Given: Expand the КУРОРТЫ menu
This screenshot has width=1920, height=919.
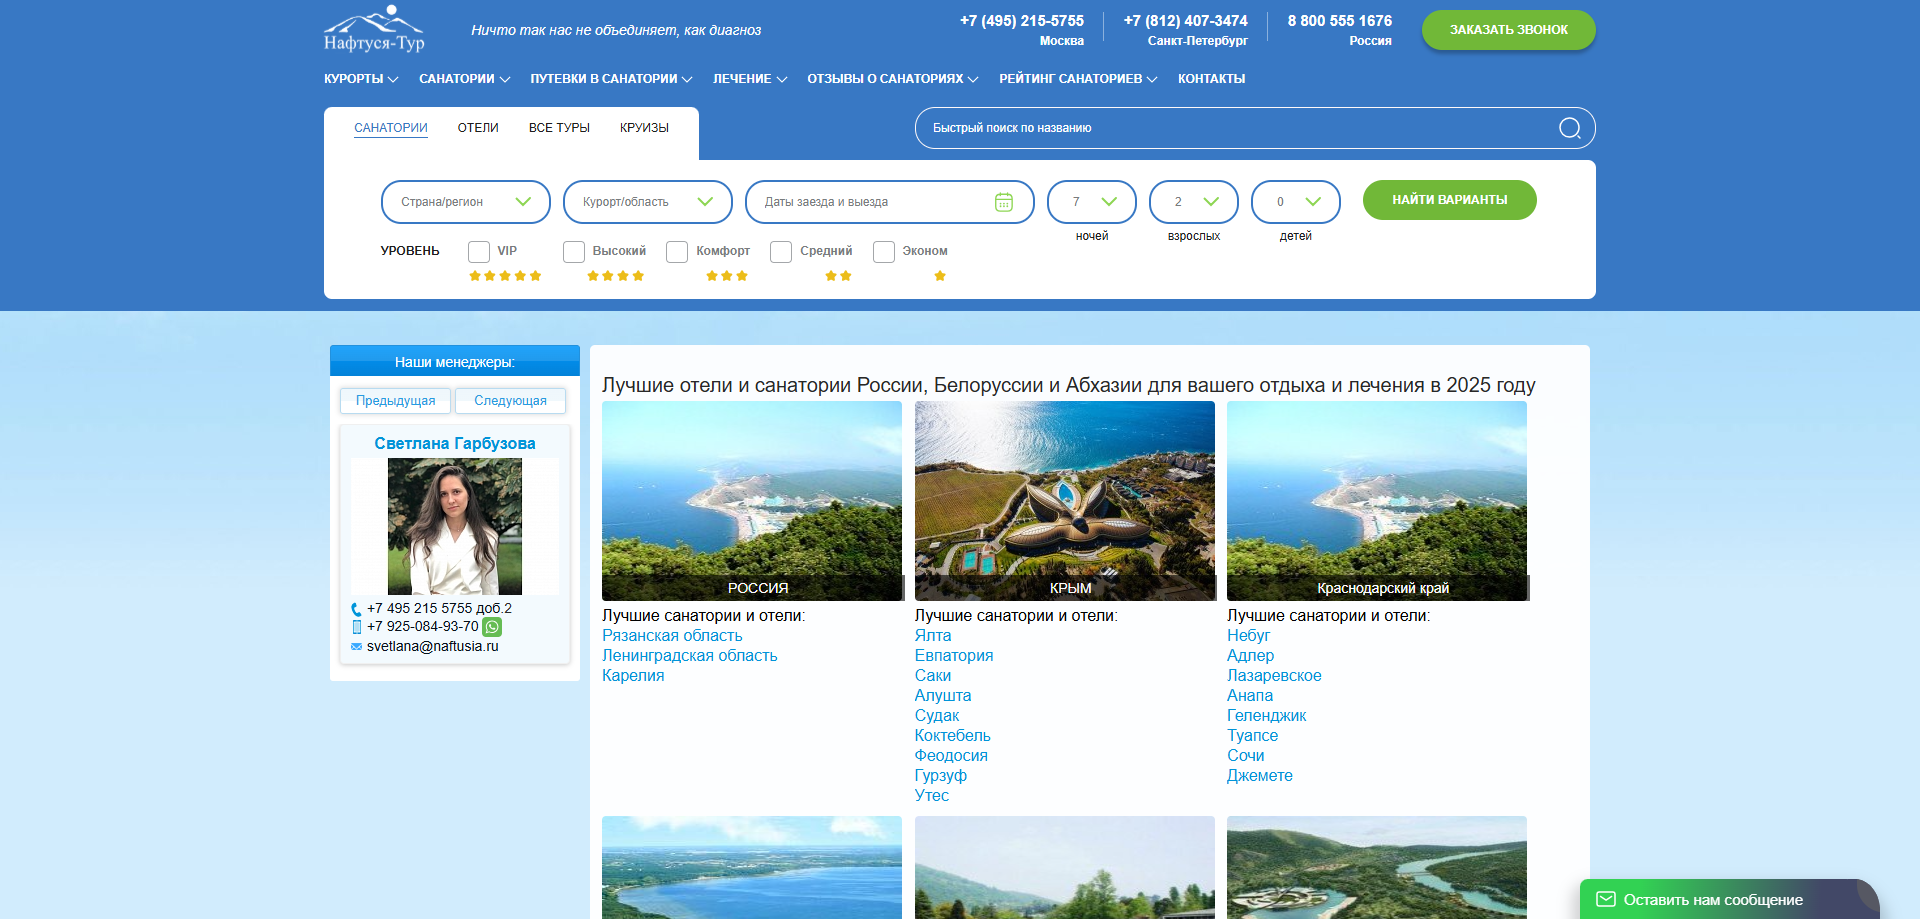Looking at the screenshot, I should click(361, 79).
